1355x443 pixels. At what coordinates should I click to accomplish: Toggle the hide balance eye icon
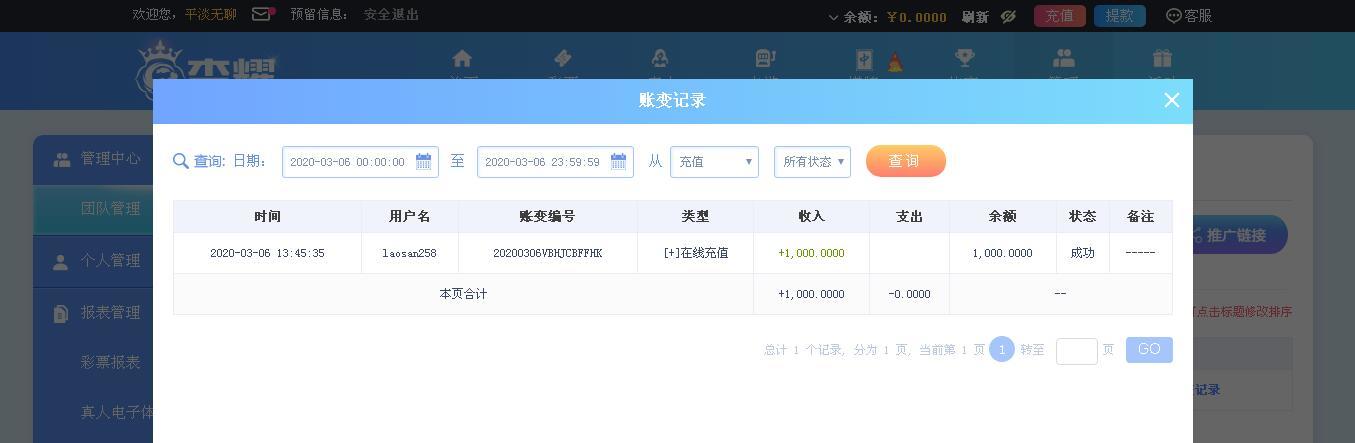point(1009,16)
